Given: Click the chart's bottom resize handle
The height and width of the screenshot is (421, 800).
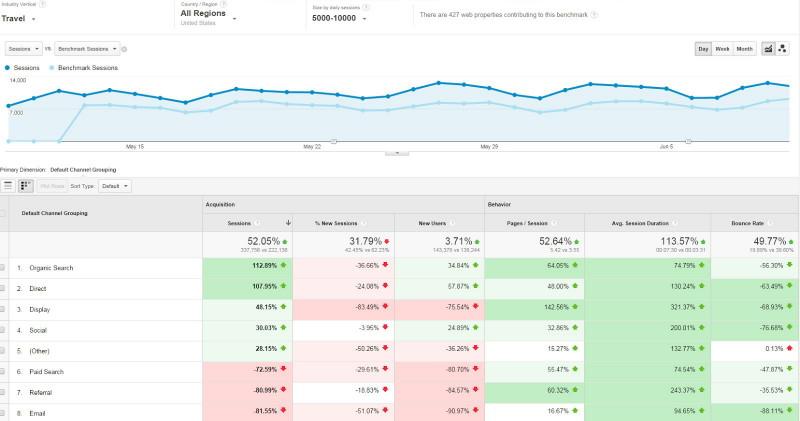Looking at the screenshot, I should tap(397, 154).
